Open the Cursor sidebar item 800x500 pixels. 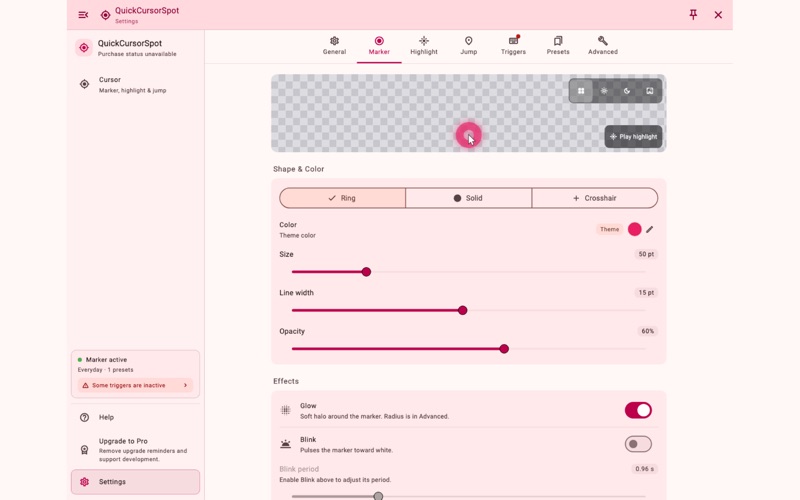[135, 85]
